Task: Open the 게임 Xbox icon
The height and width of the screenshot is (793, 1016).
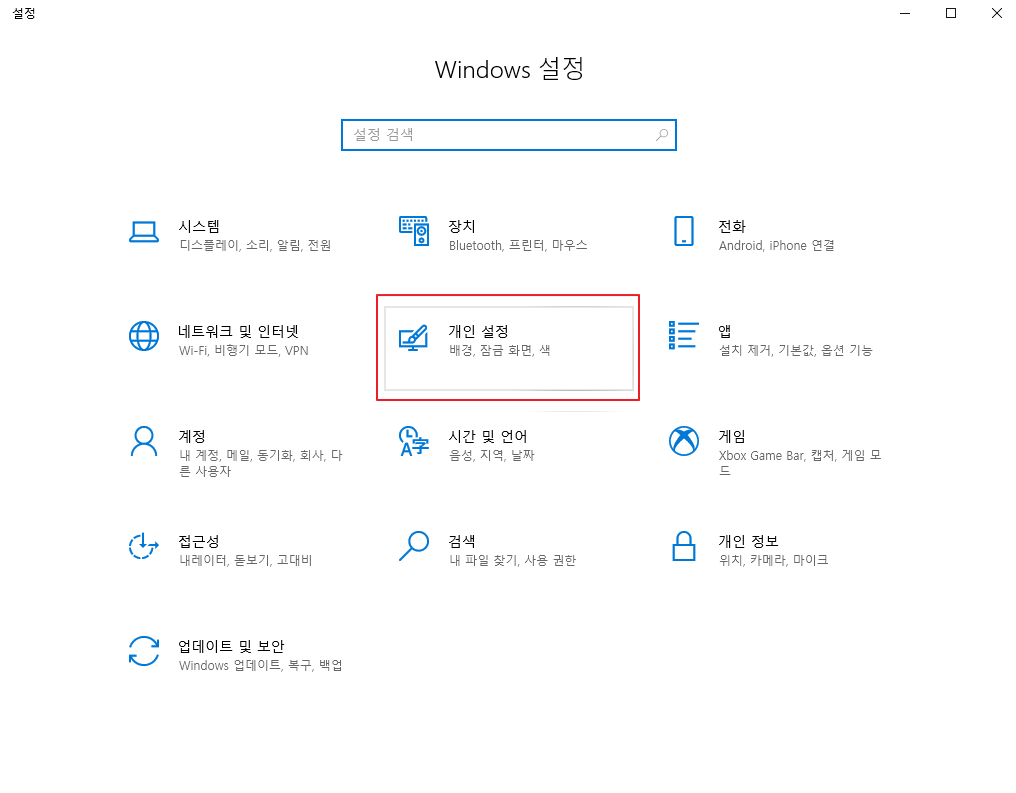Action: [x=684, y=441]
